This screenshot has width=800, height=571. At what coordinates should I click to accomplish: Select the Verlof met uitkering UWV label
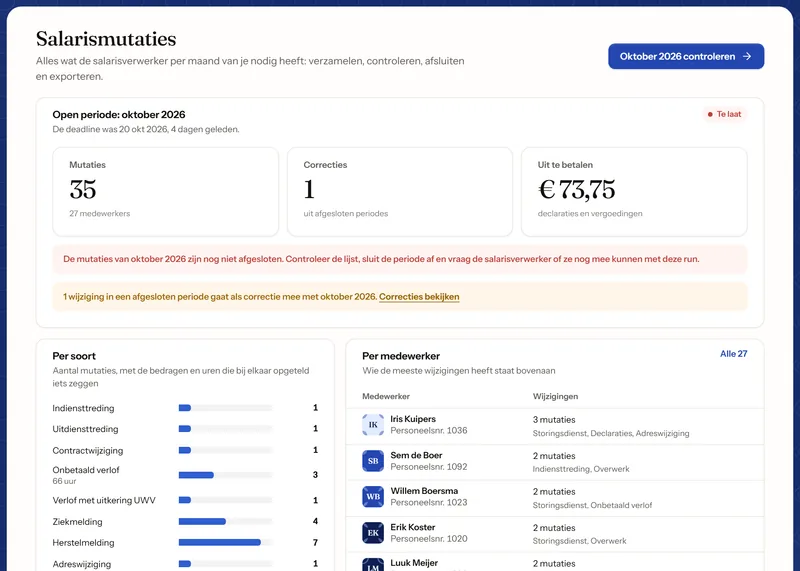tap(104, 501)
